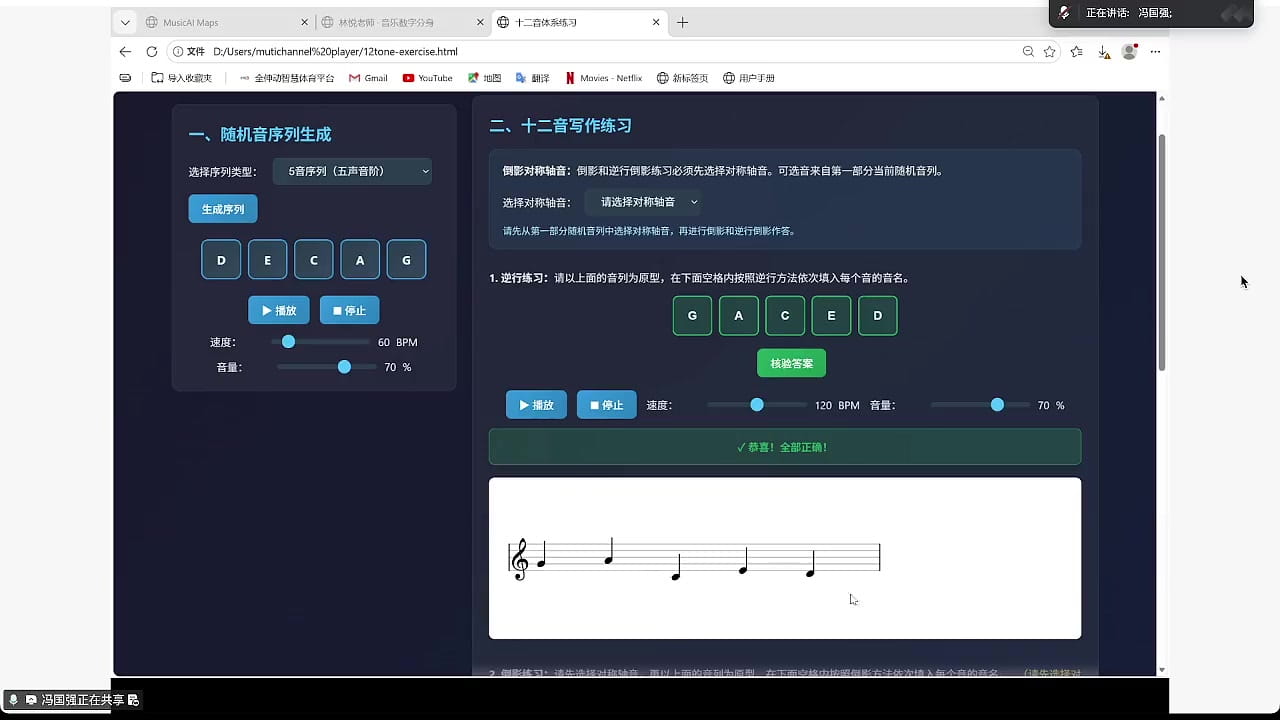Image resolution: width=1280 pixels, height=720 pixels.
Task: Adjust the 60 BPM tempo slider
Action: 321,342
